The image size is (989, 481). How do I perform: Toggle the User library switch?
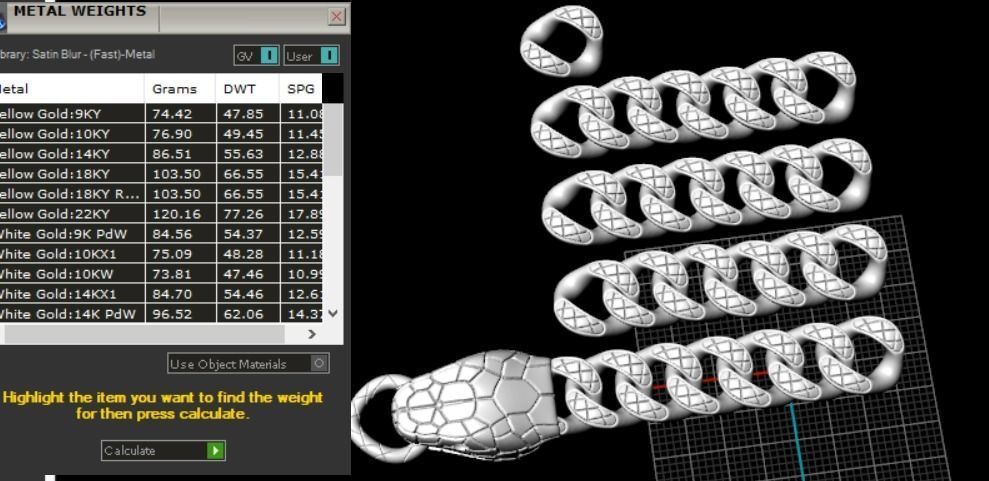312,55
